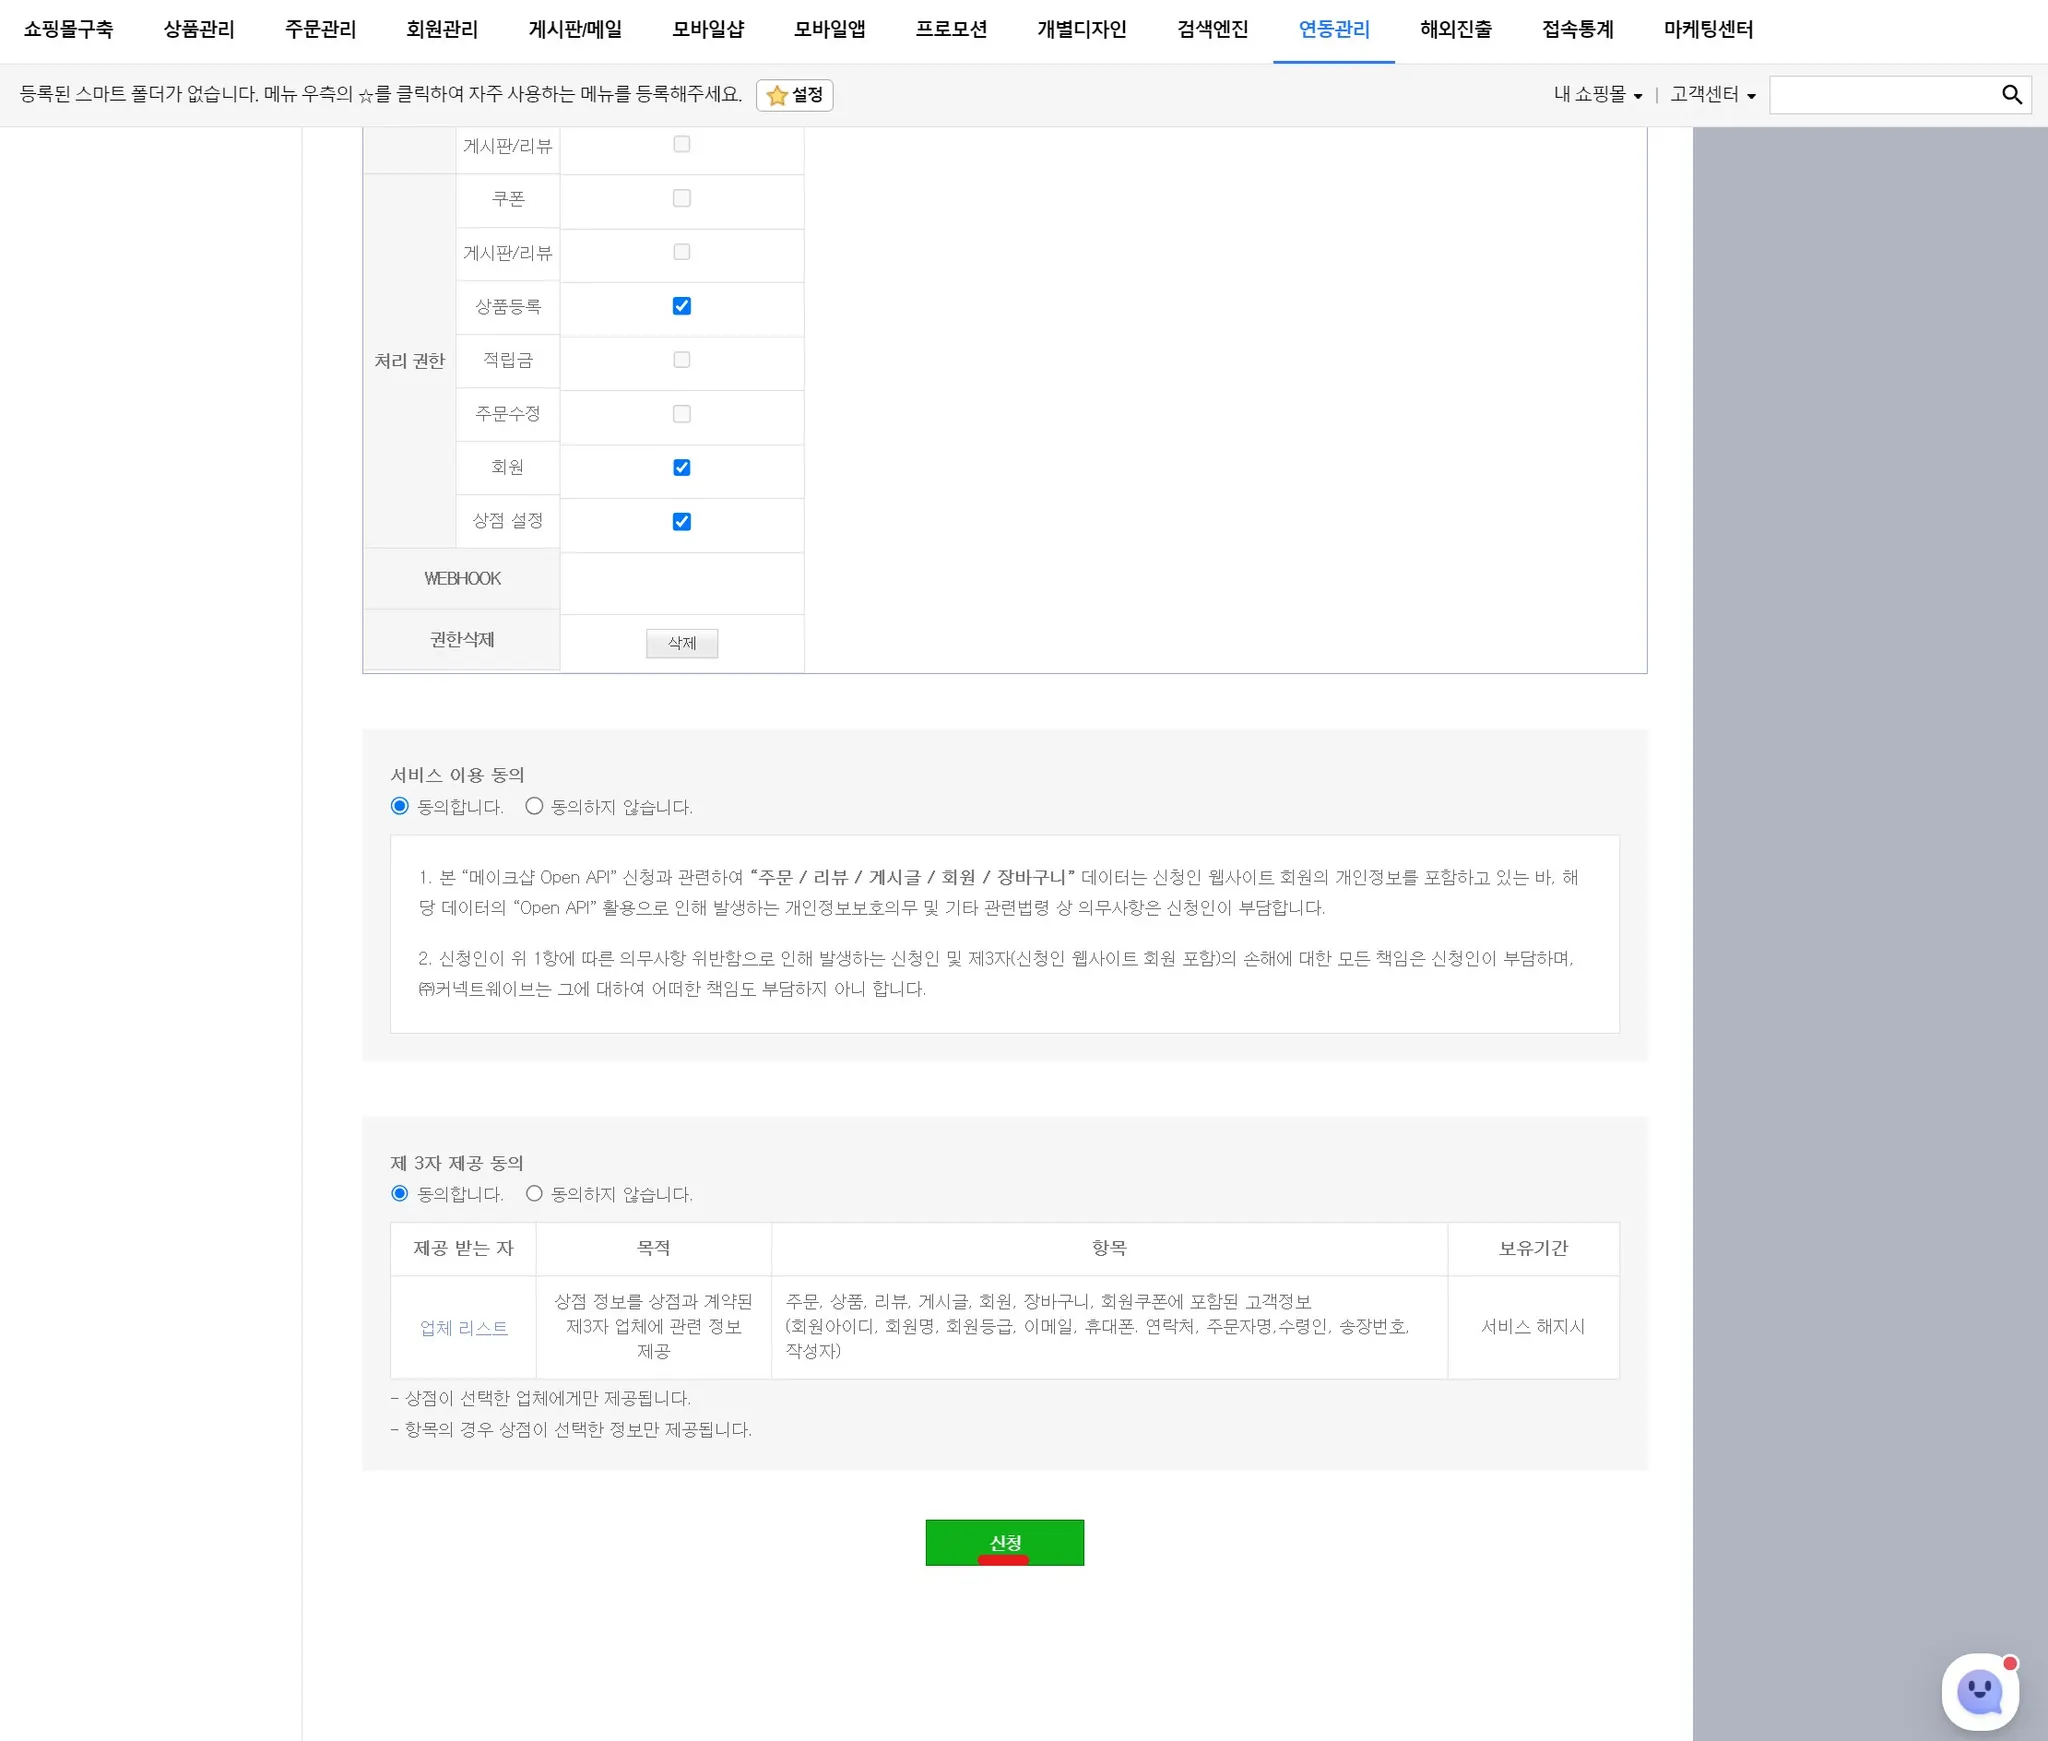Select 동의하지 않습니다 for 제 3자 제공
This screenshot has width=2048, height=1741.
pyautogui.click(x=534, y=1193)
